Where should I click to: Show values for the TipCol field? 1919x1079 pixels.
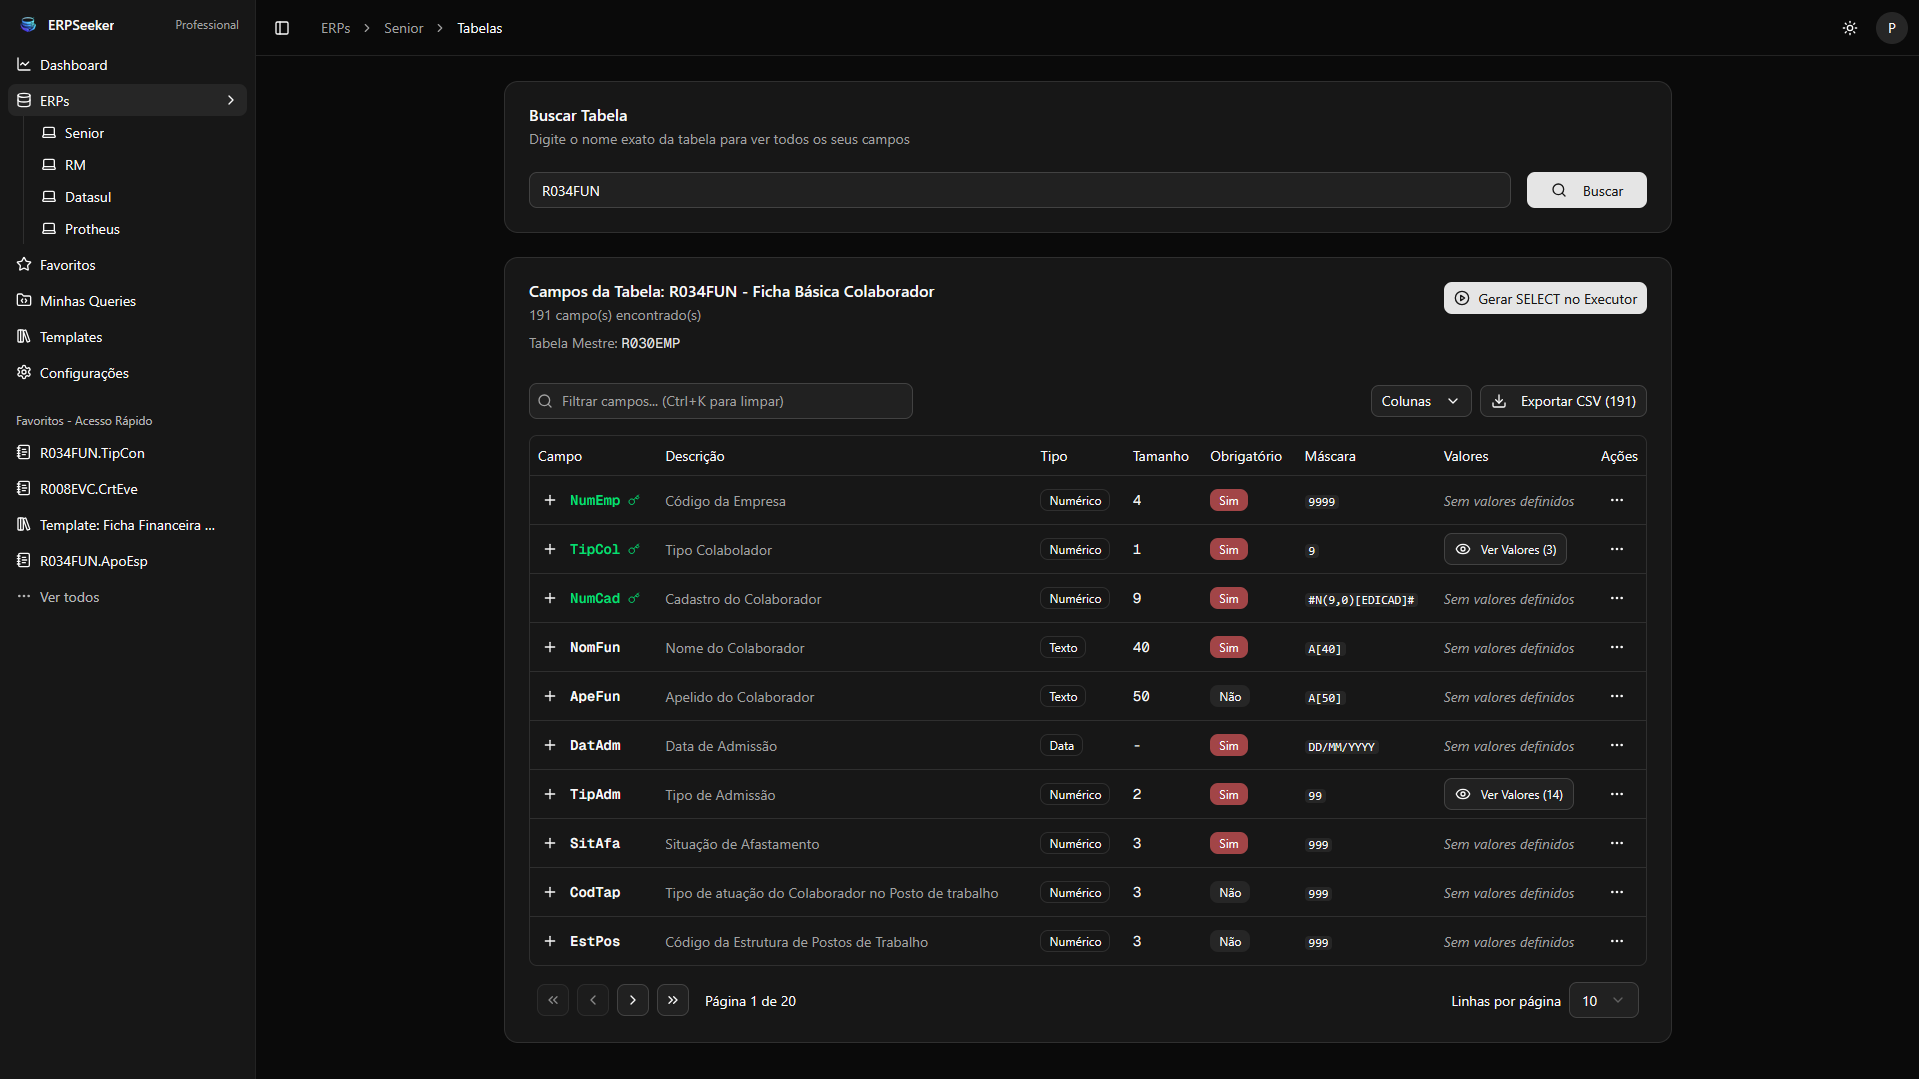[x=1505, y=548]
